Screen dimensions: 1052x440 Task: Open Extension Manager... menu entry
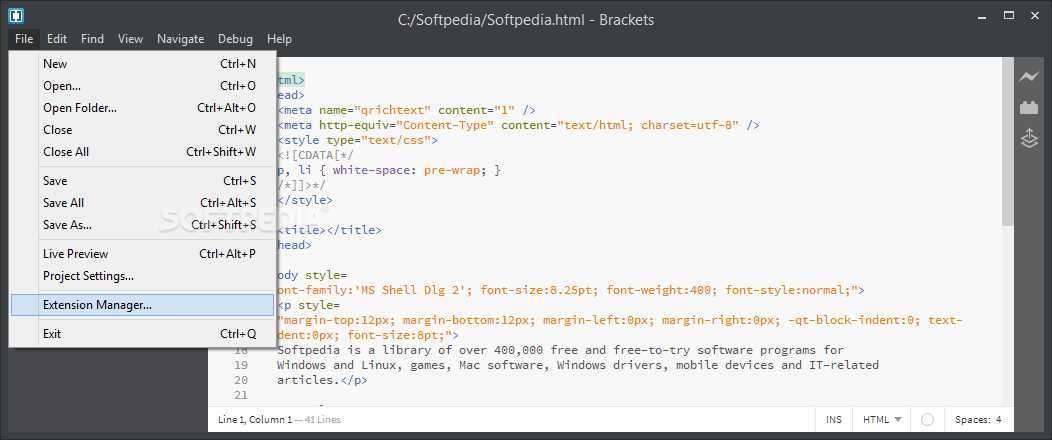pyautogui.click(x=142, y=305)
